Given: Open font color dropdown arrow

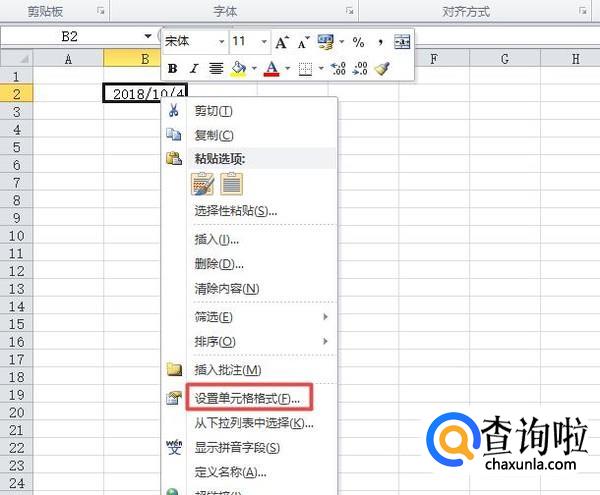Looking at the screenshot, I should coord(287,69).
